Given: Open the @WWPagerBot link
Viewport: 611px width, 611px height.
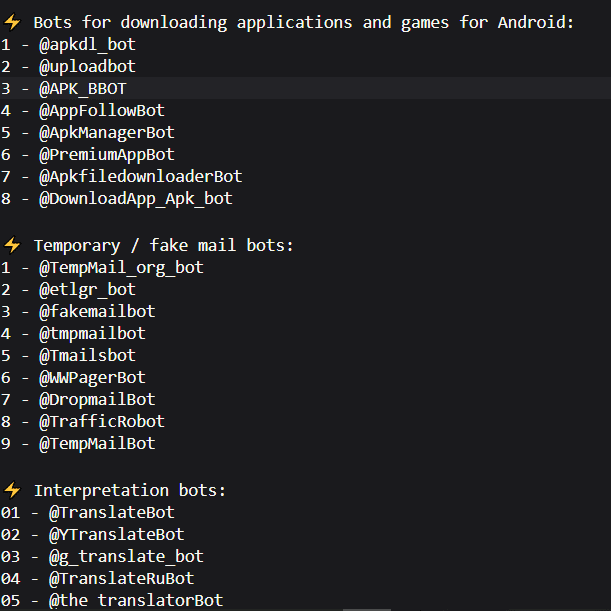Looking at the screenshot, I should tap(92, 377).
